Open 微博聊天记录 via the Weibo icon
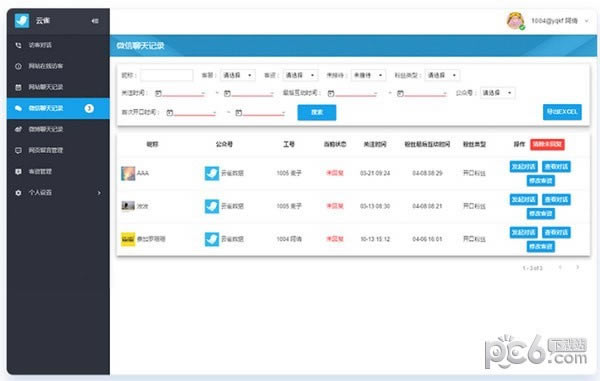This screenshot has width=600, height=381. [18, 129]
